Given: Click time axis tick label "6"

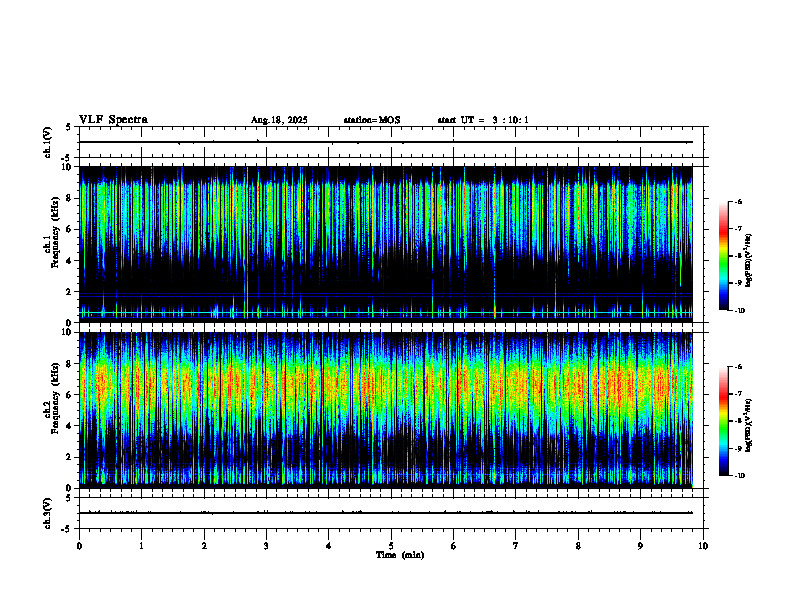Looking at the screenshot, I should [454, 546].
